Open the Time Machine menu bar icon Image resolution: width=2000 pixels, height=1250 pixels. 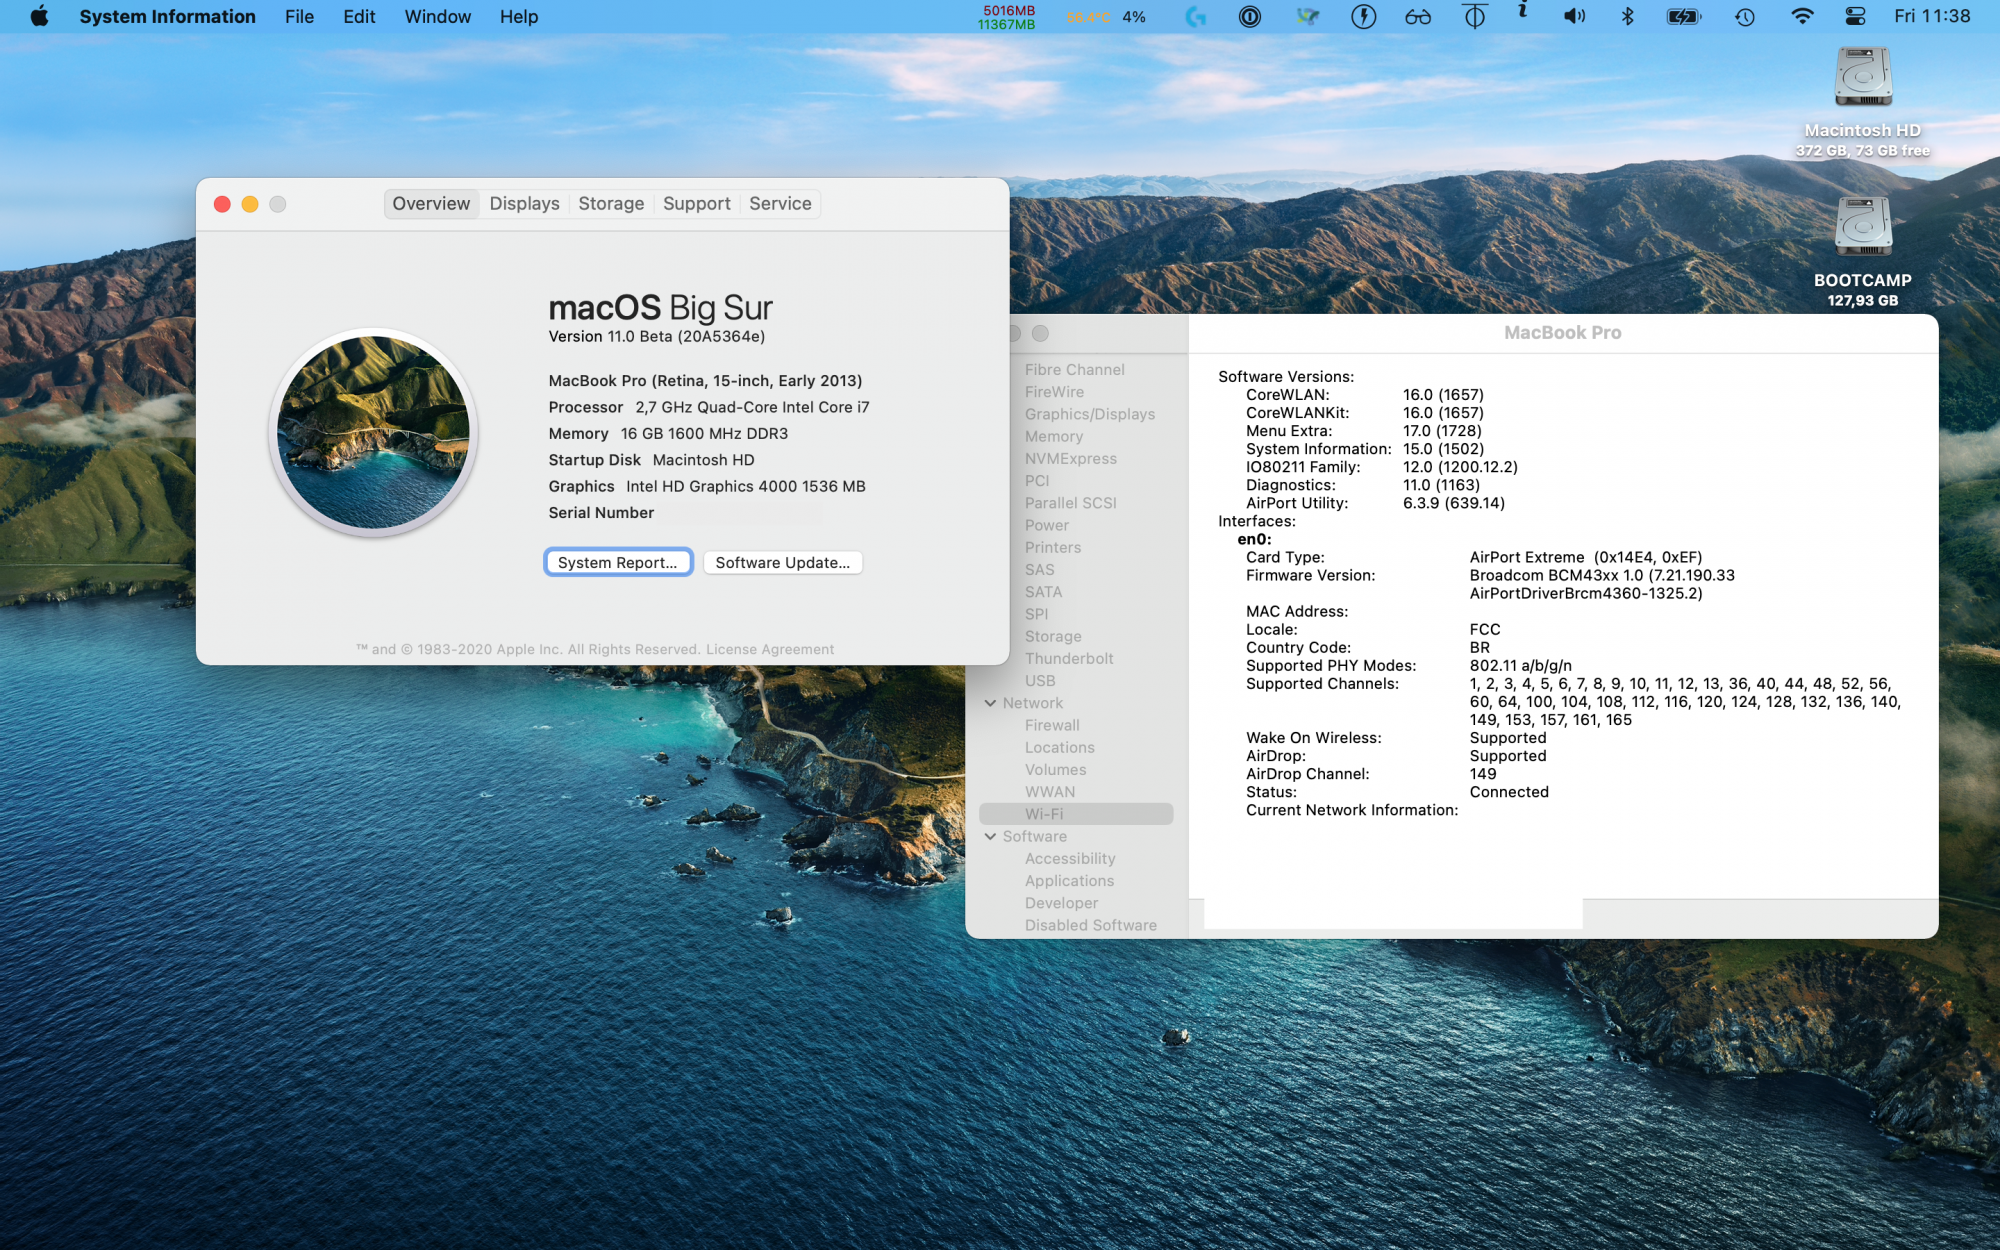click(x=1745, y=16)
